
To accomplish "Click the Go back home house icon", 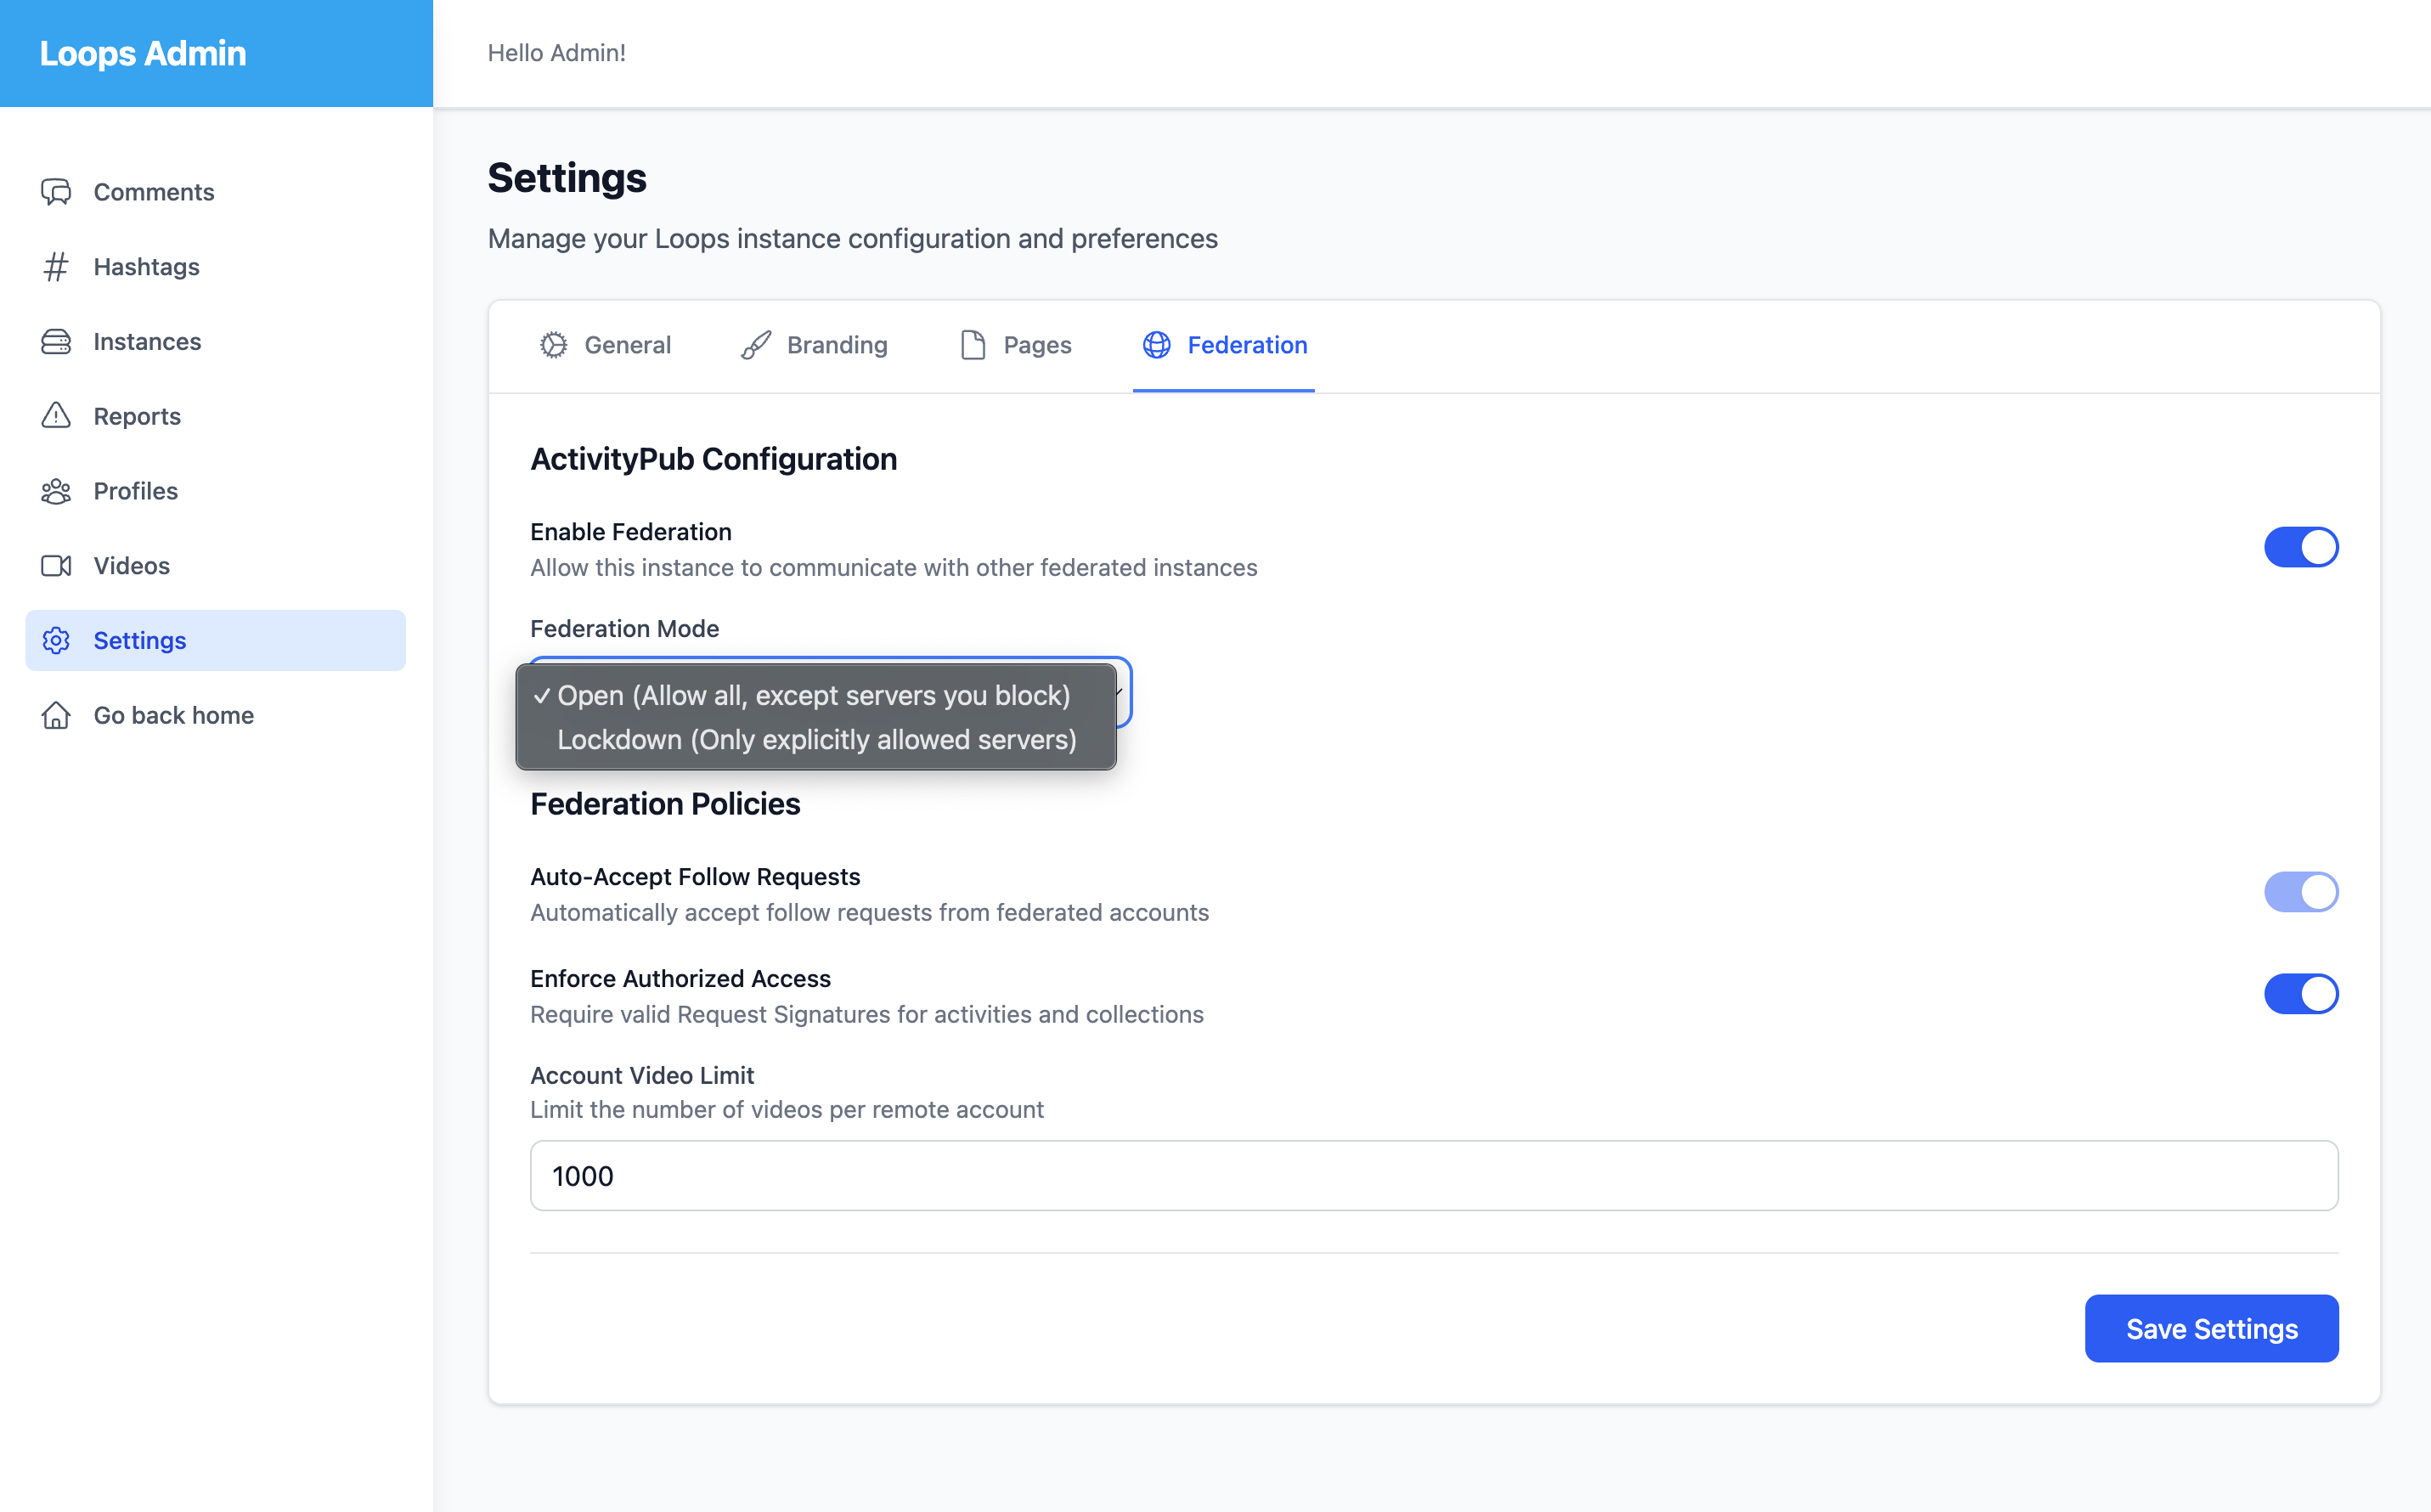I will tap(56, 715).
